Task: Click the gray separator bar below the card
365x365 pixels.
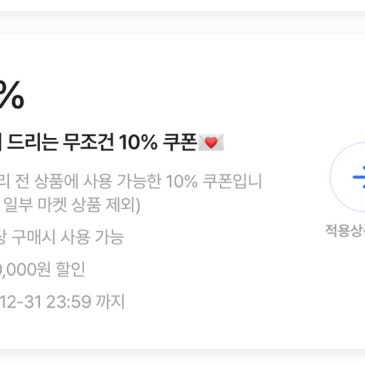Action: point(182,357)
